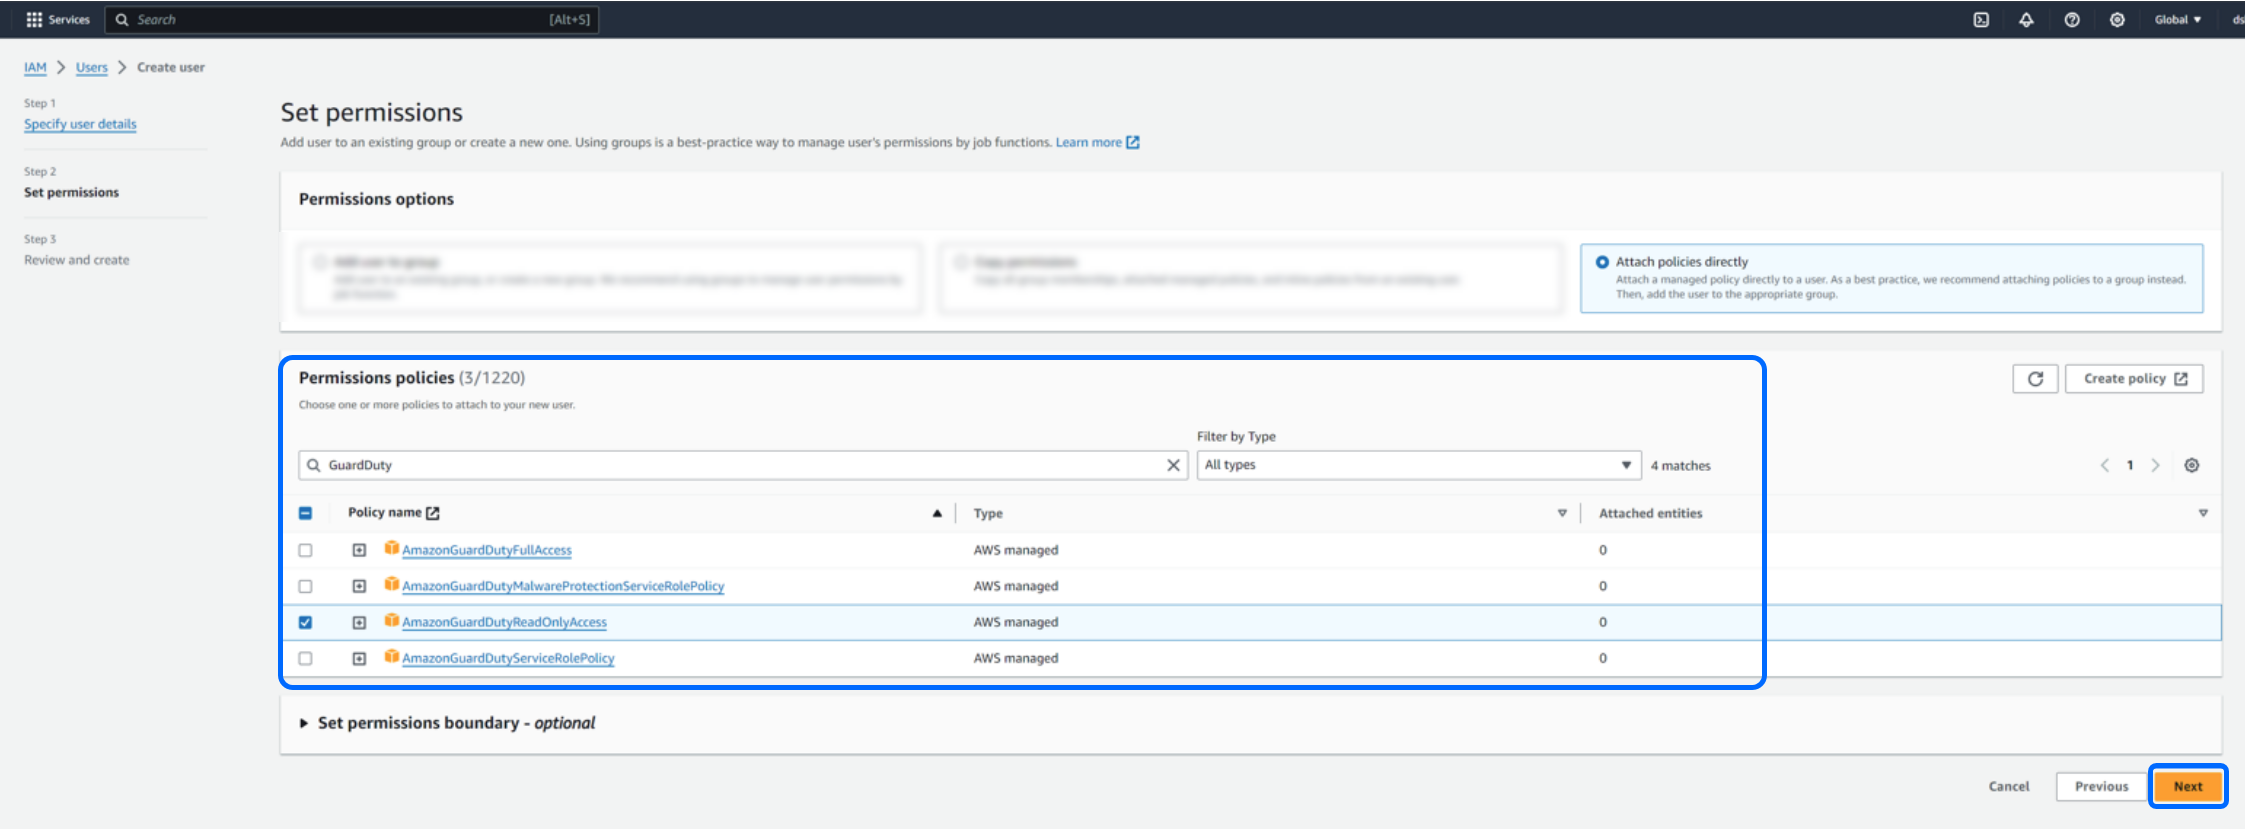Click the GuardDuty policy search field

(743, 465)
